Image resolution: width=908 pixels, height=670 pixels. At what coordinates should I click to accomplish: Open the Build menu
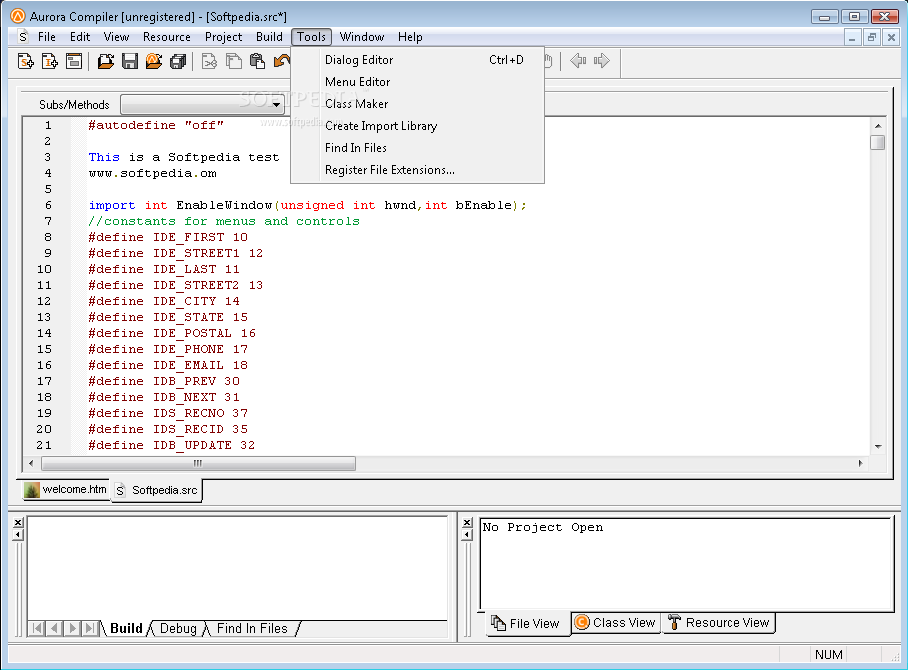(269, 37)
